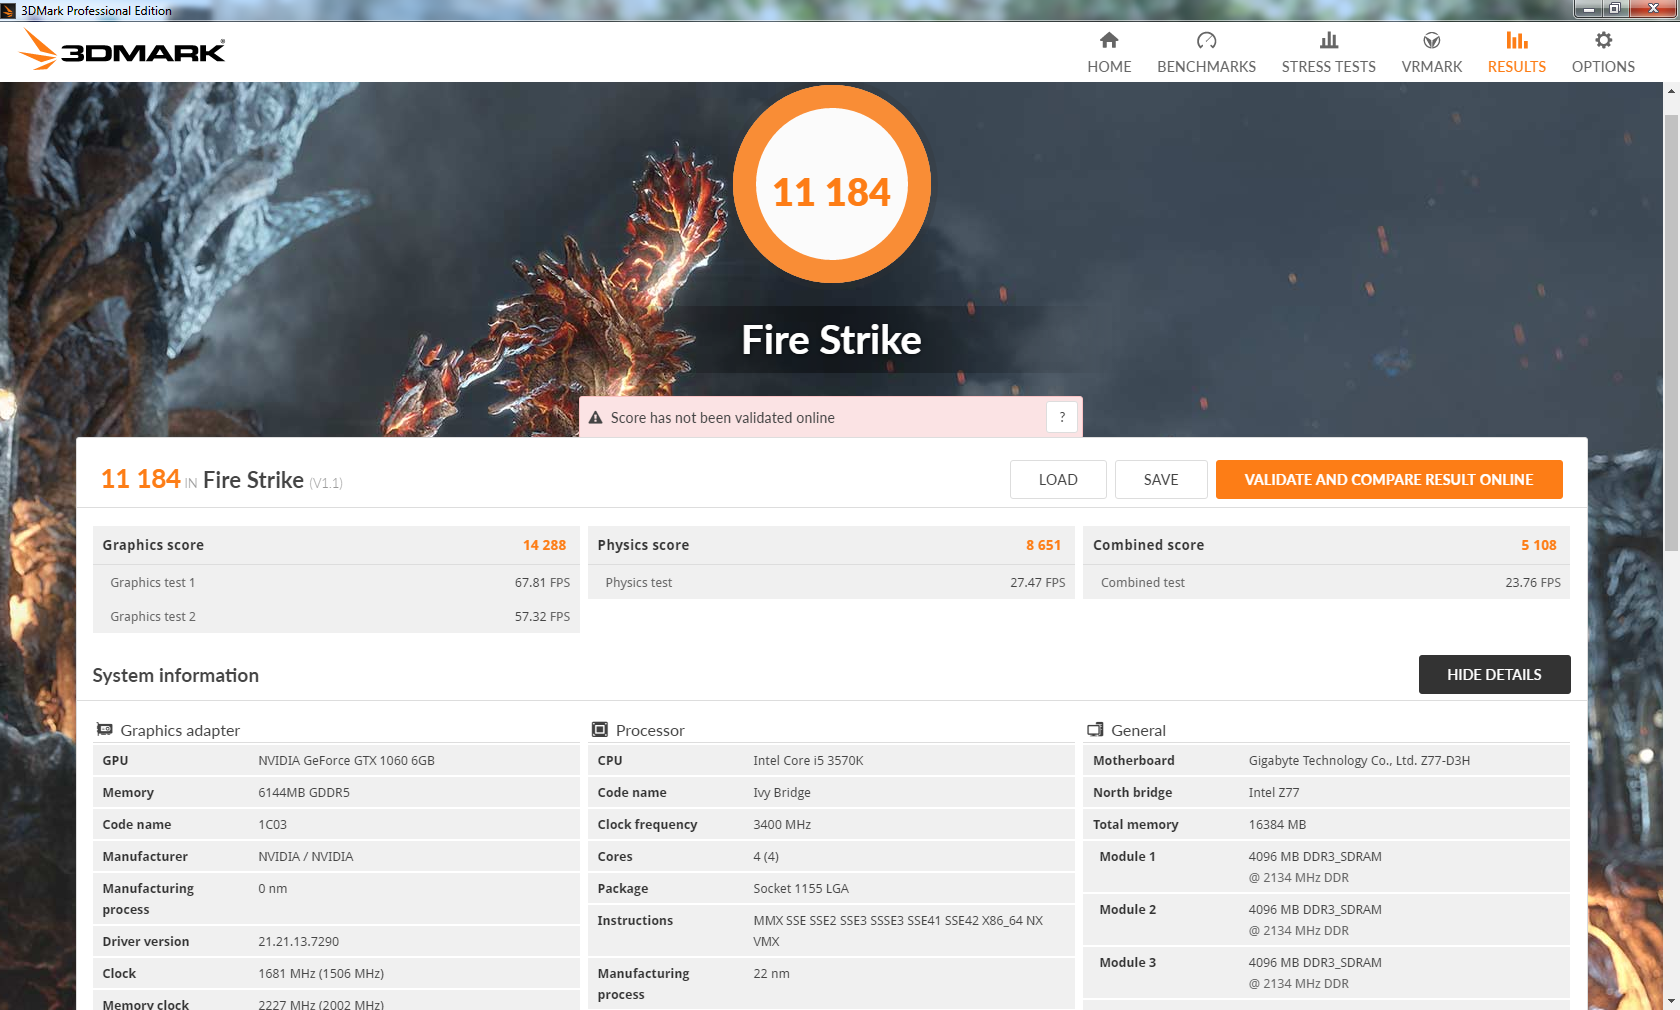Save the result with the SAVE button
This screenshot has height=1010, width=1680.
click(x=1161, y=479)
